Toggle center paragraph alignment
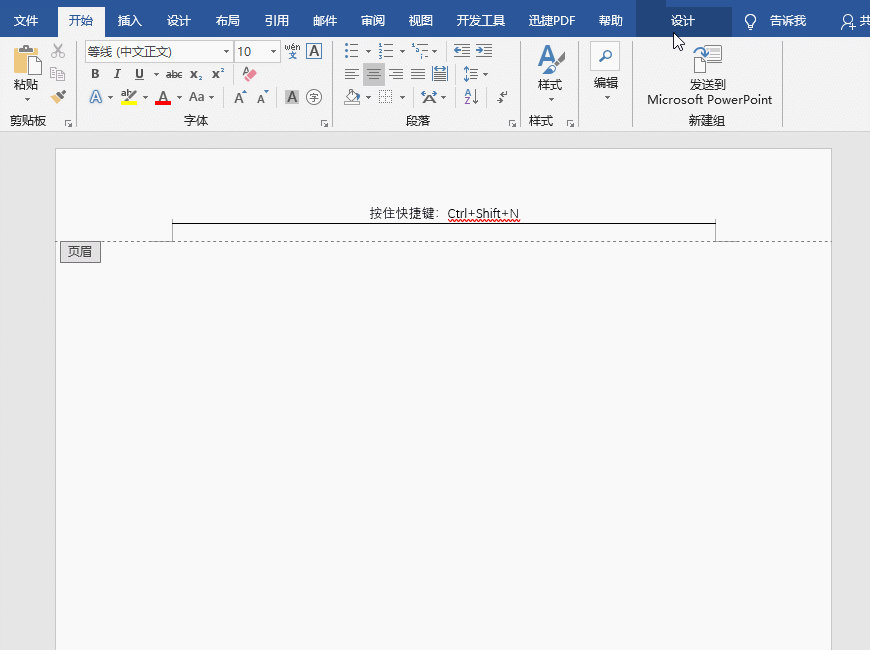Image resolution: width=870 pixels, height=650 pixels. point(373,74)
